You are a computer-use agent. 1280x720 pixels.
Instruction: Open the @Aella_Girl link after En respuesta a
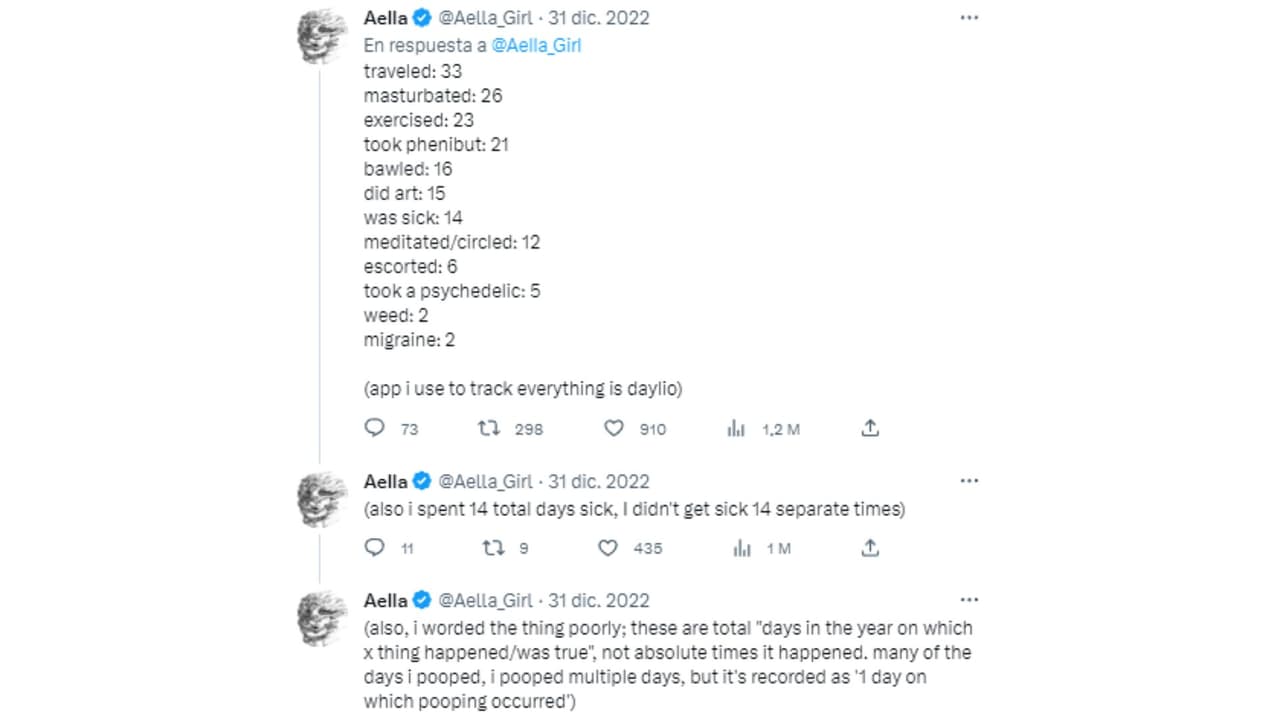click(537, 45)
